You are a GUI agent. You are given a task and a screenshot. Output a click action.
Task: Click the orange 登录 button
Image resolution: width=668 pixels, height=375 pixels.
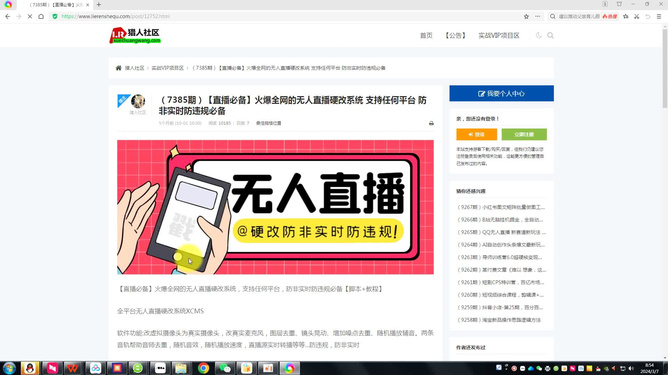pyautogui.click(x=476, y=134)
